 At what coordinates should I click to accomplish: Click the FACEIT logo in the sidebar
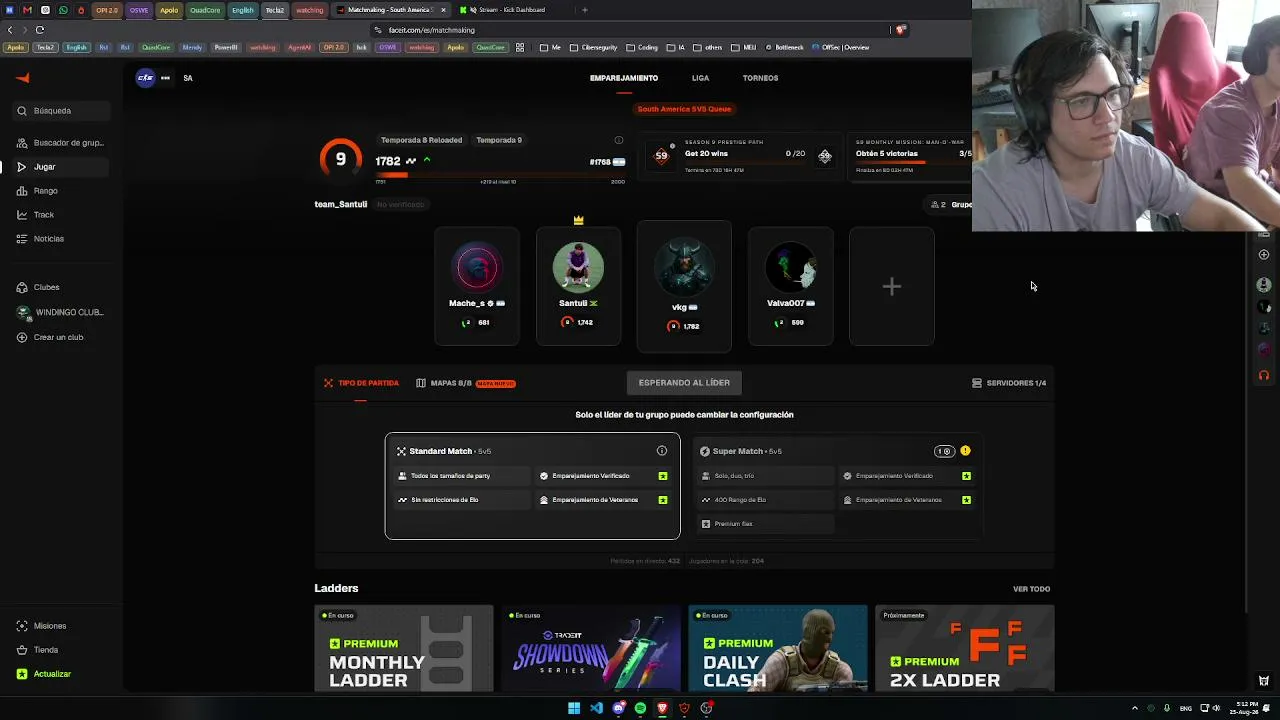[23, 78]
